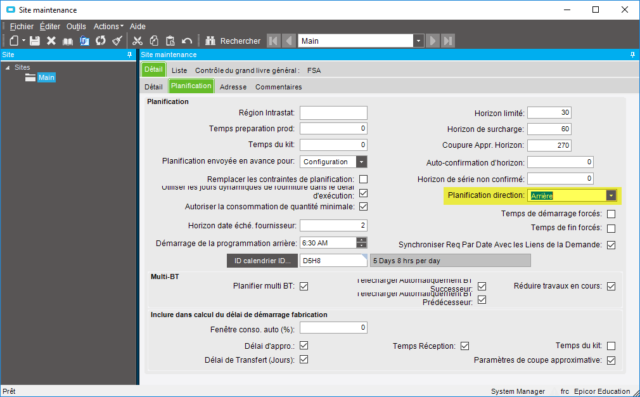Click the Rechercher button label
Image resolution: width=640 pixels, height=397 pixels.
240,41
